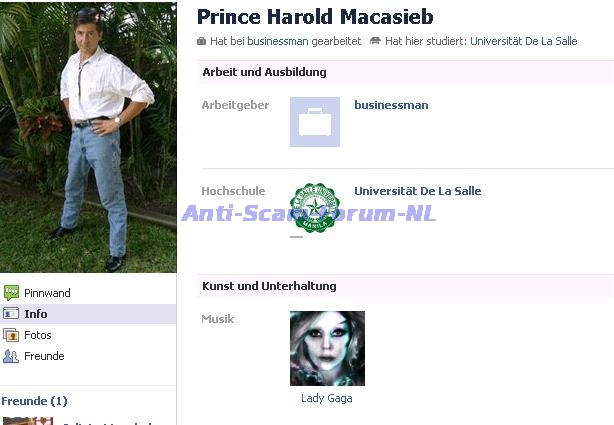
Task: Open the 'businessman' employer link under Arbeitgeber
Action: click(391, 105)
